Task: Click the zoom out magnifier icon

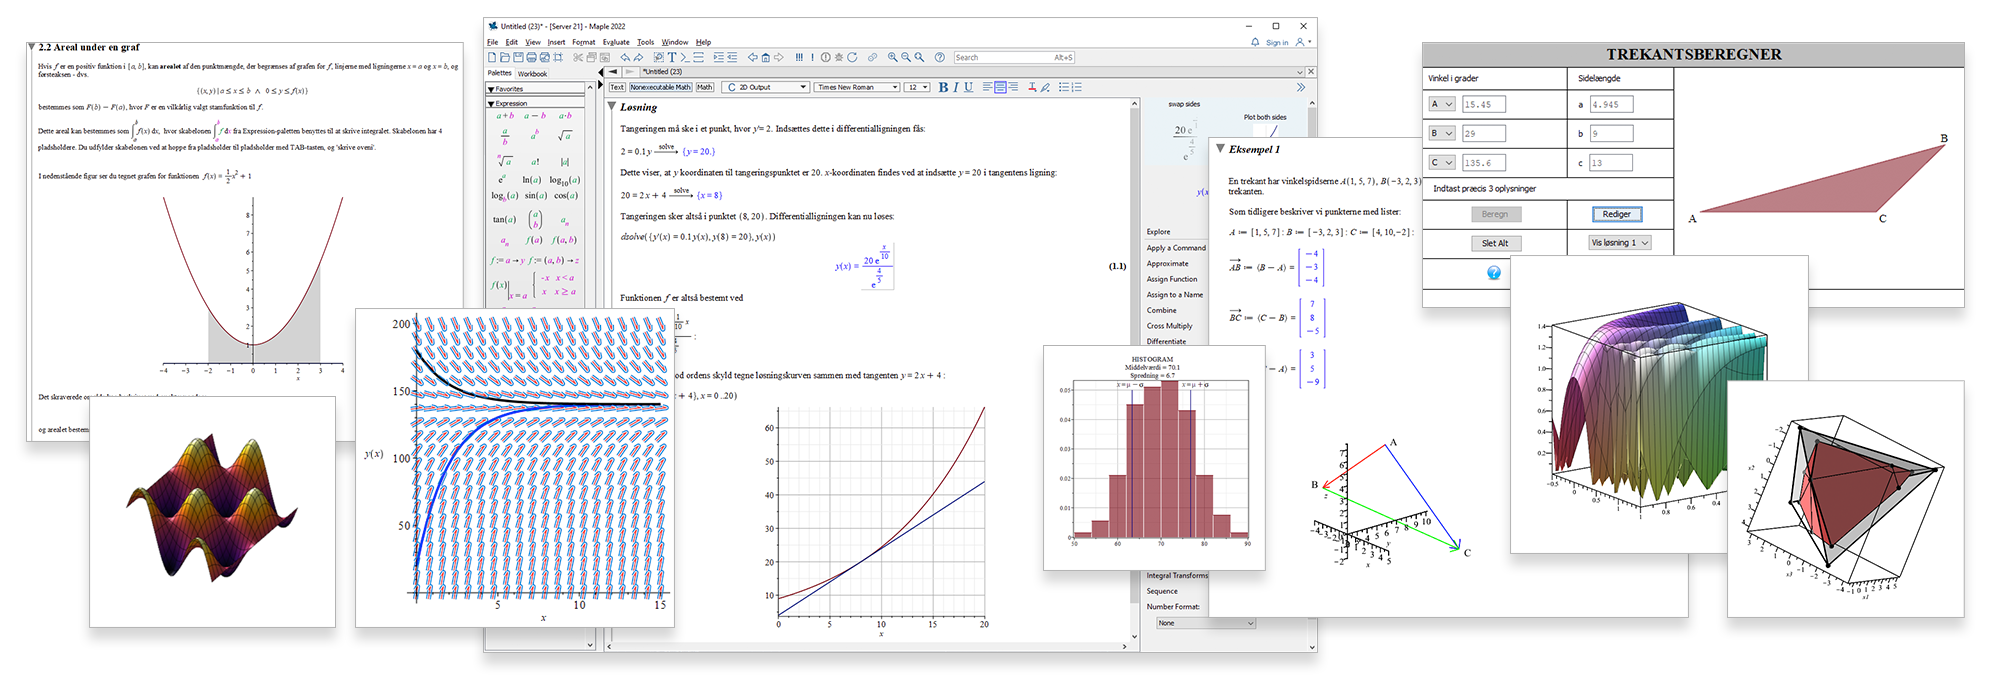Action: coord(905,57)
